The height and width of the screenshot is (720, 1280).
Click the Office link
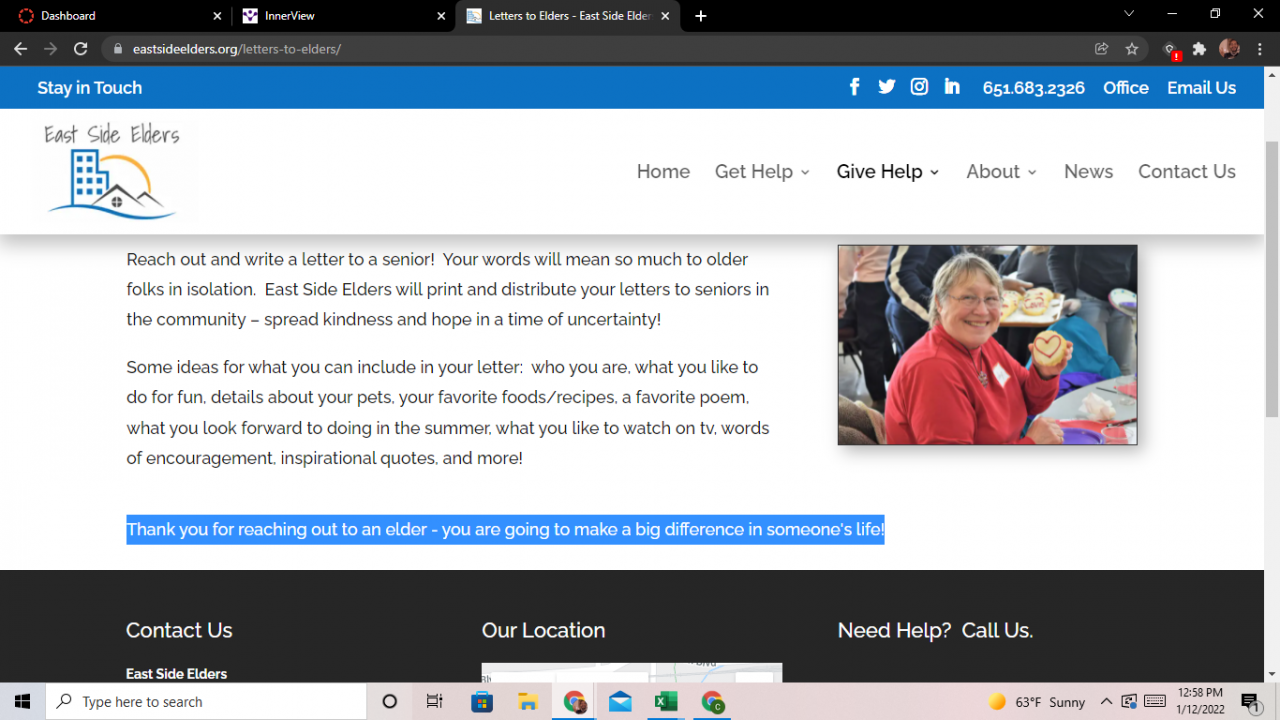point(1126,88)
